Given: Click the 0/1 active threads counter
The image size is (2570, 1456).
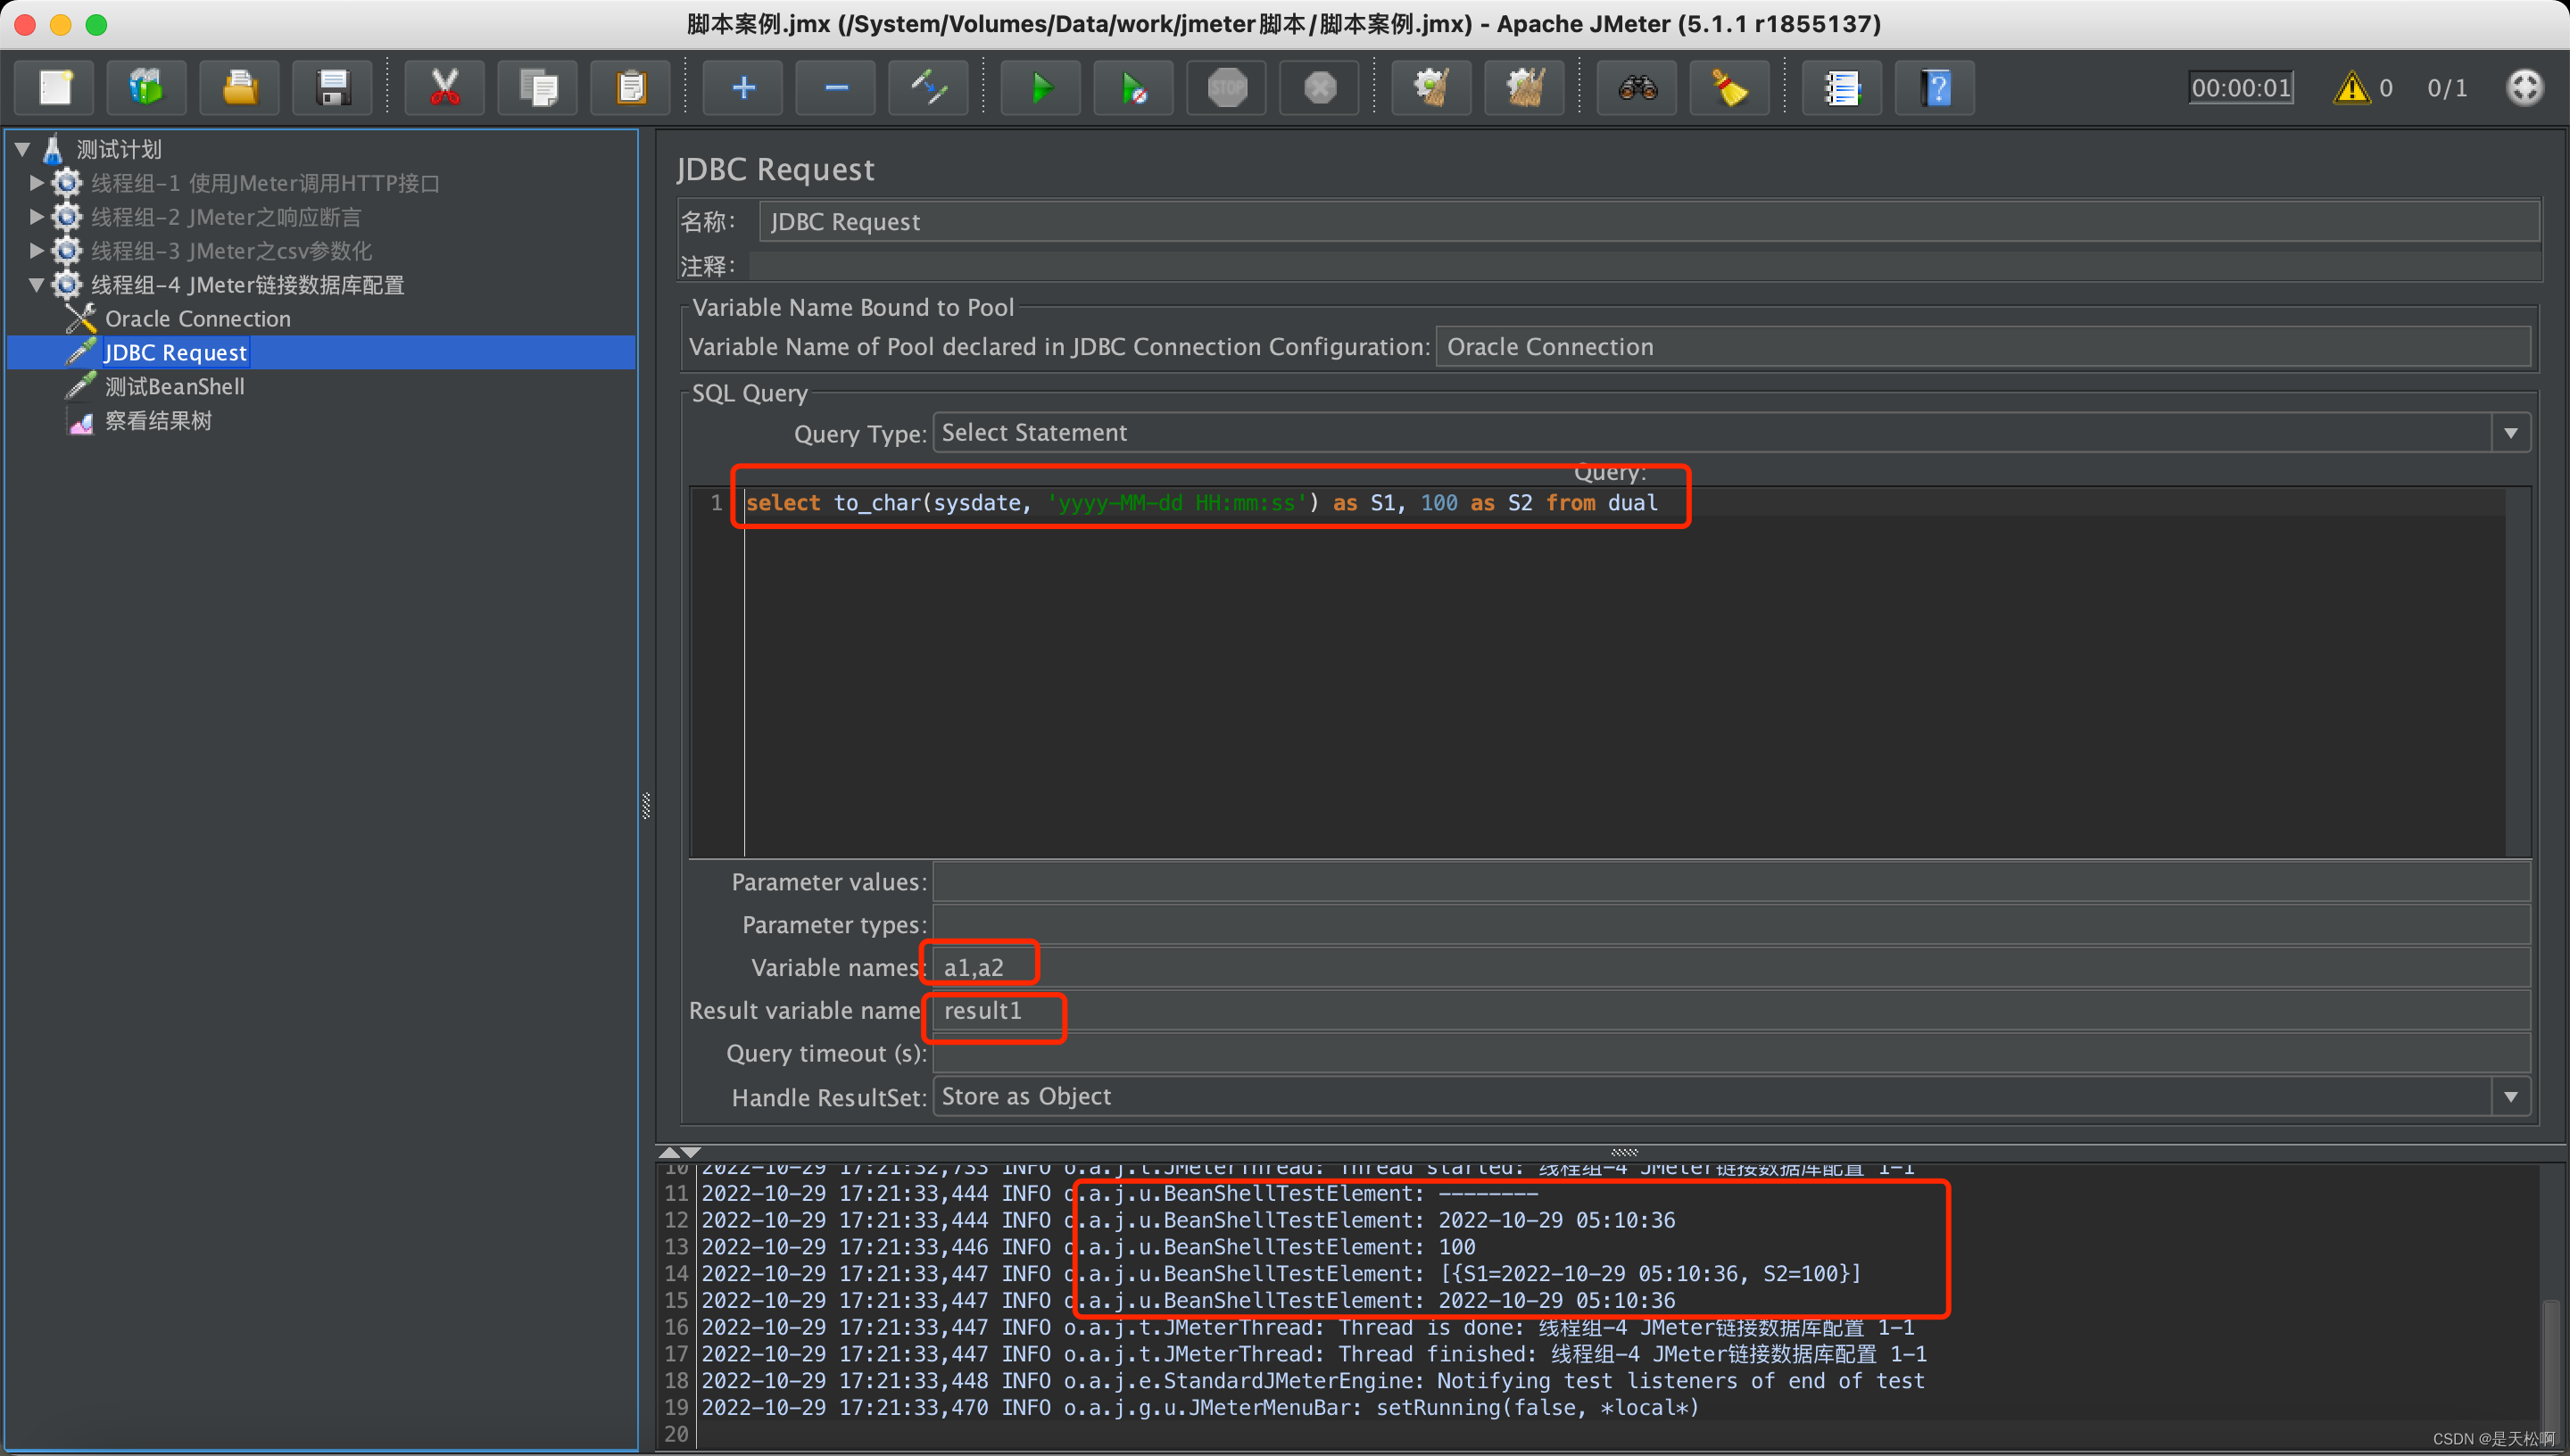Looking at the screenshot, I should click(2447, 88).
